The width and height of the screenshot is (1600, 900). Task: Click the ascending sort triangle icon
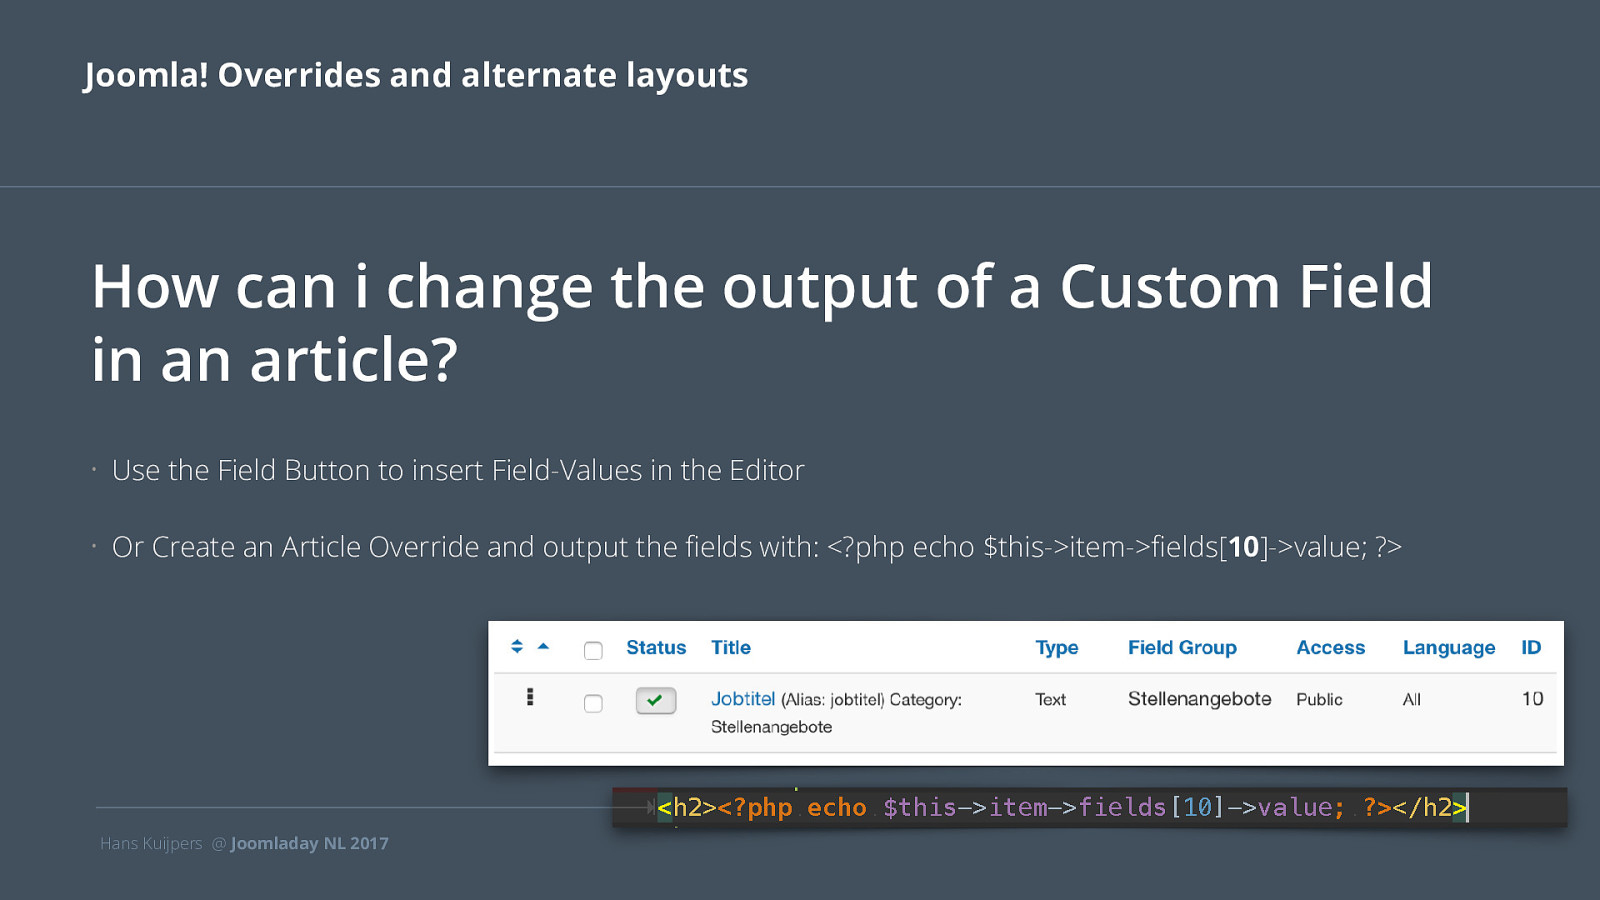pos(543,646)
